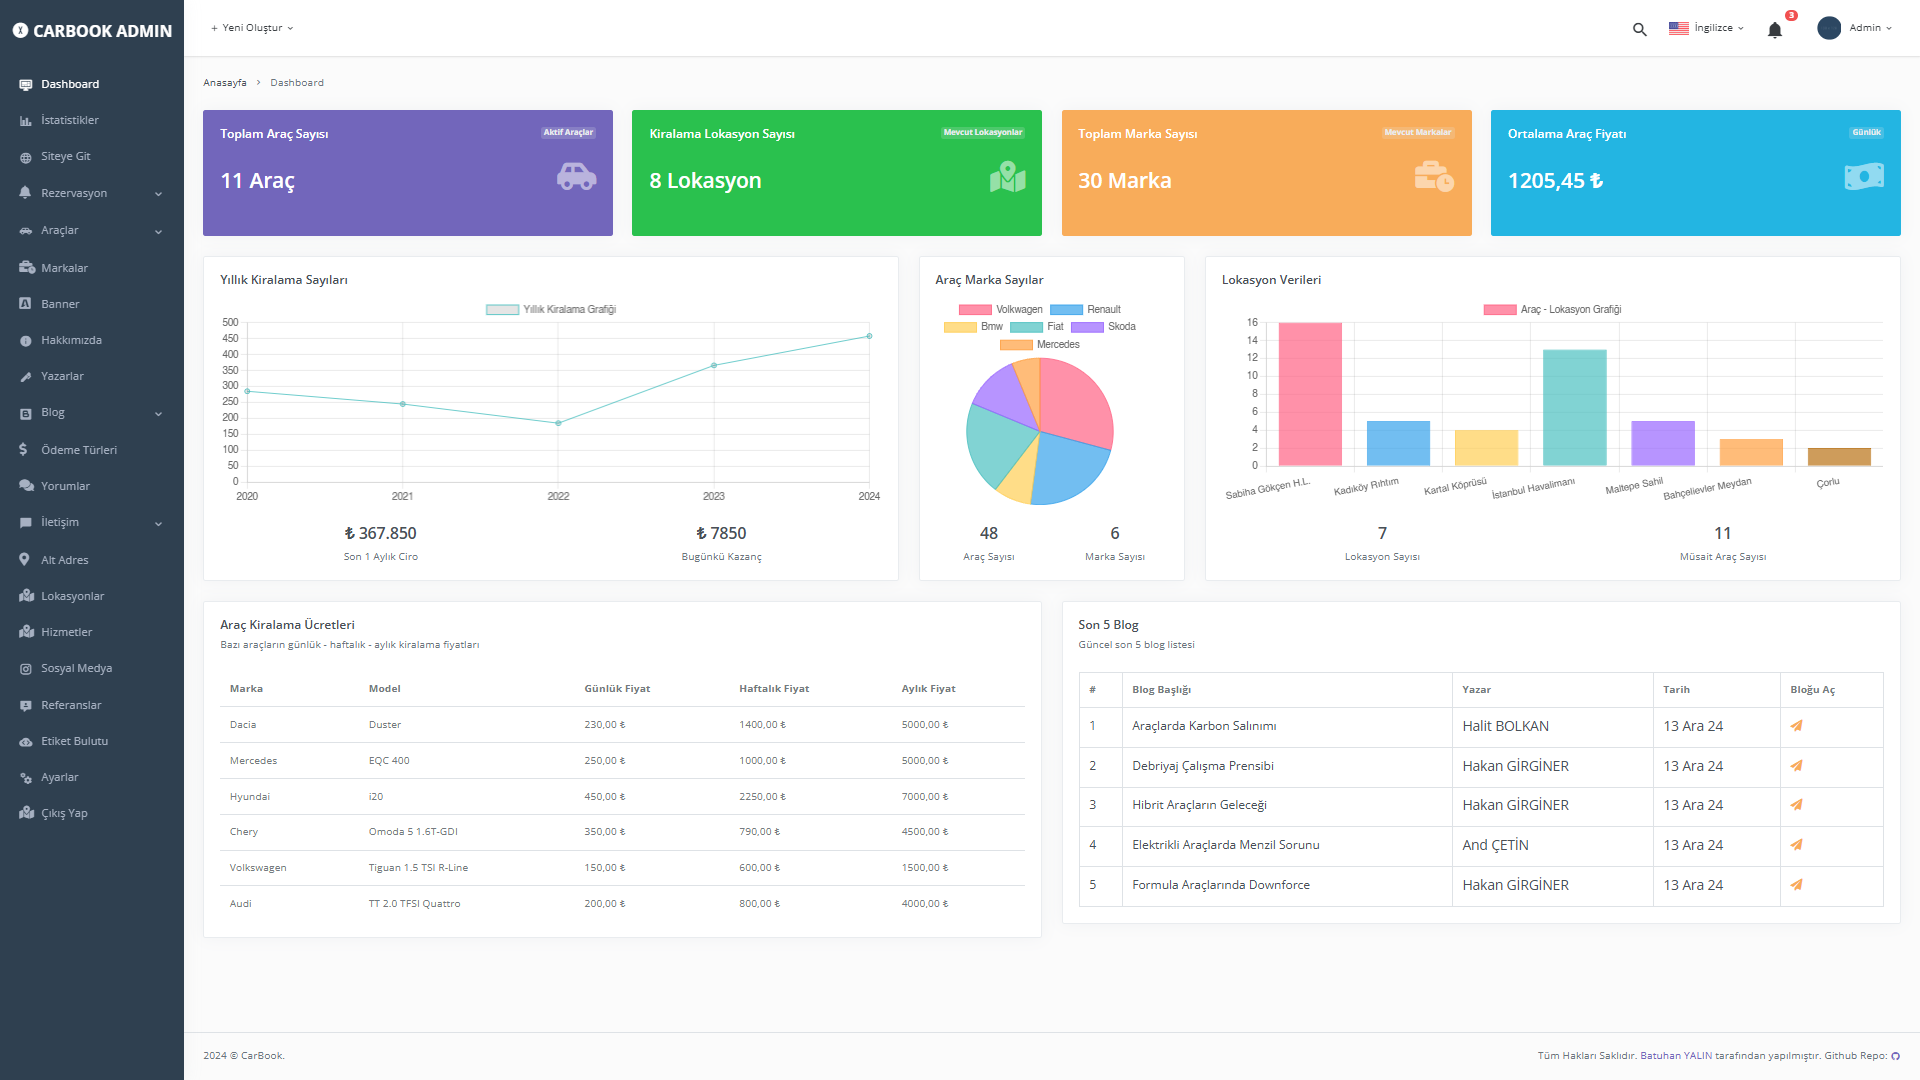Click author Halit BOLKAN in blog table

coord(1505,727)
